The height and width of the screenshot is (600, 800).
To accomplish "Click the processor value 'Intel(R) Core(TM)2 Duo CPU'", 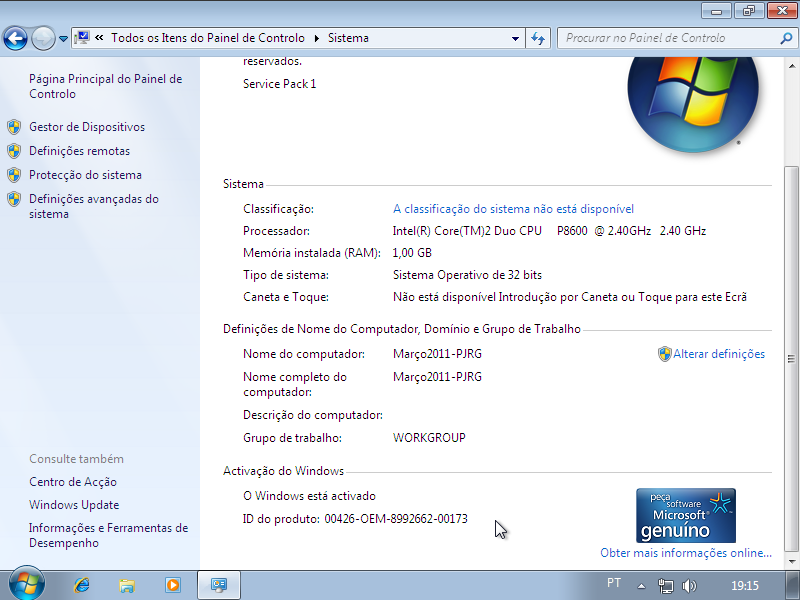I will [467, 231].
